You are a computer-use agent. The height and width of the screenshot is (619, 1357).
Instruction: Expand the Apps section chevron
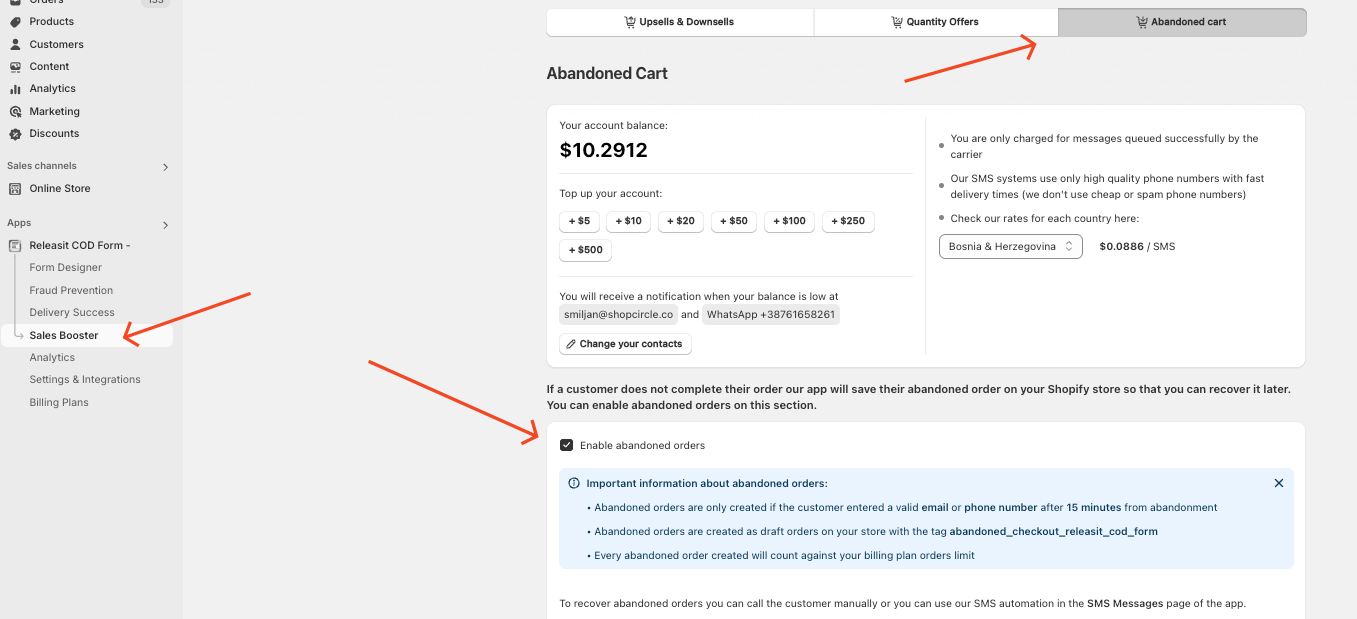point(166,225)
